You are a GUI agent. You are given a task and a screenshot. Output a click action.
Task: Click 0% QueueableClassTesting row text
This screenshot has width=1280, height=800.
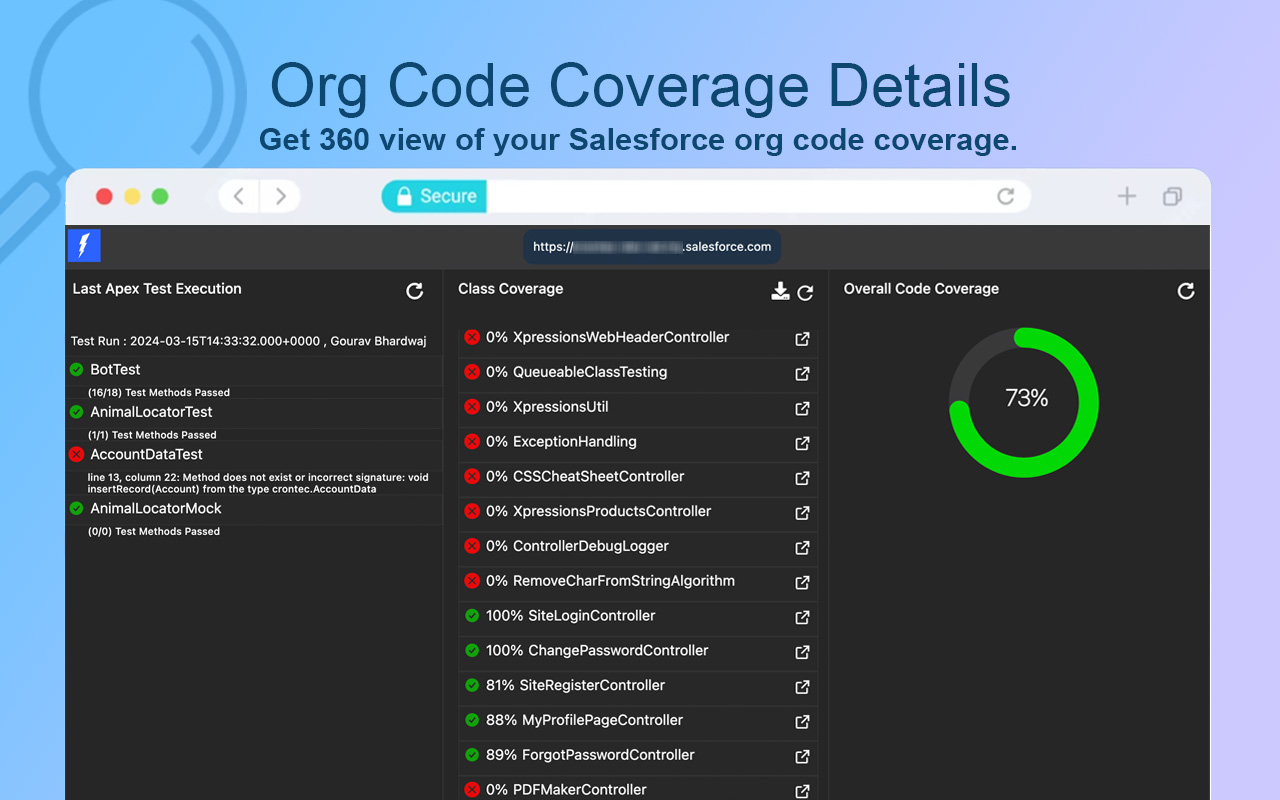click(577, 372)
